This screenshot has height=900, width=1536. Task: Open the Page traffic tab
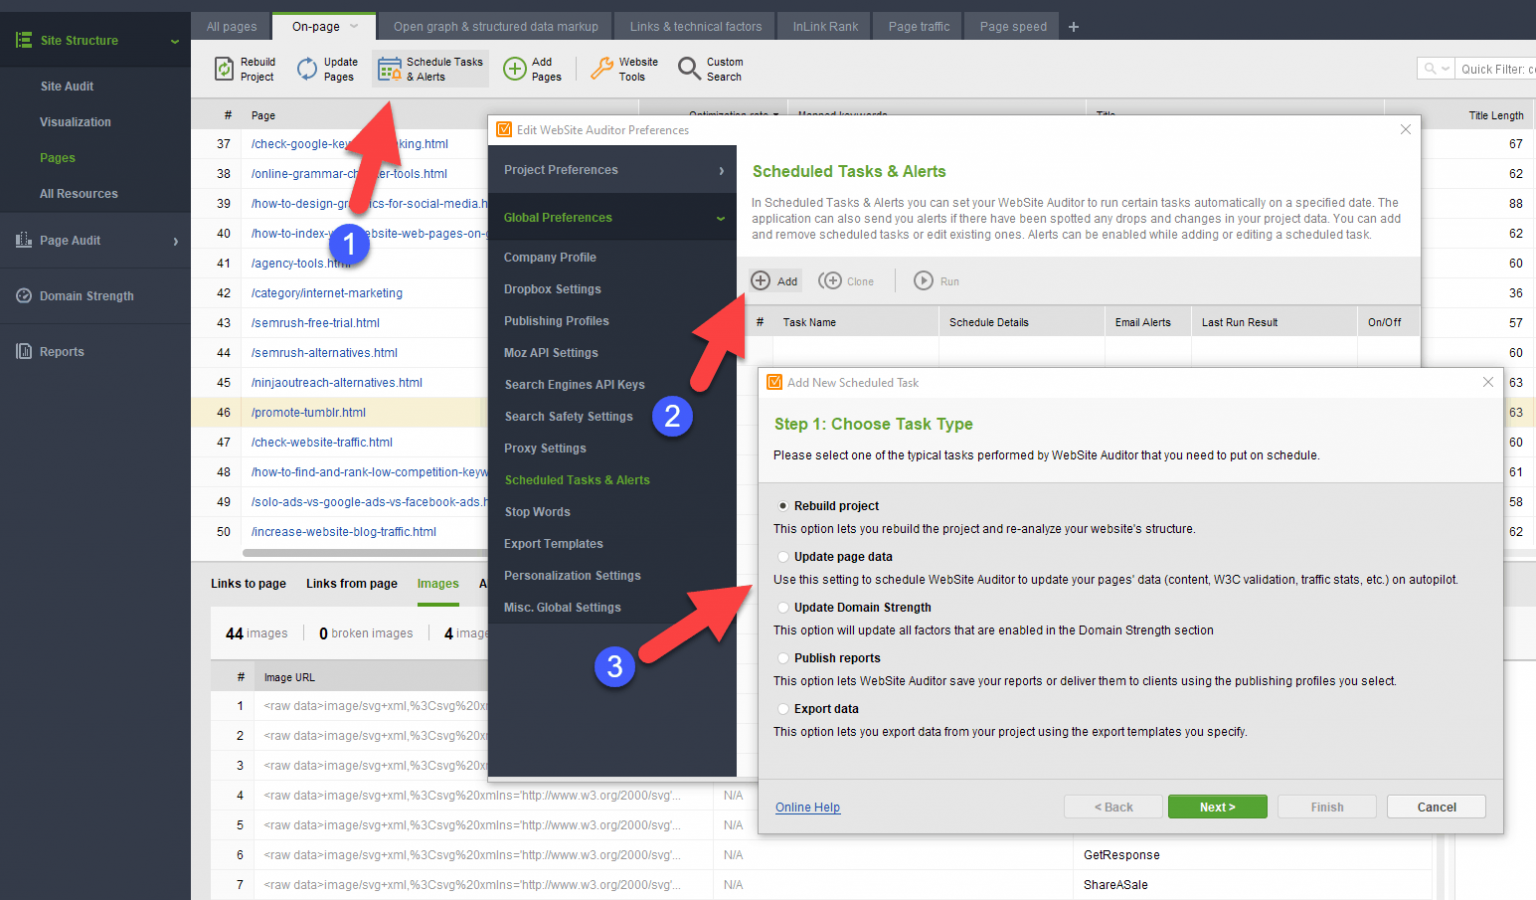point(916,26)
